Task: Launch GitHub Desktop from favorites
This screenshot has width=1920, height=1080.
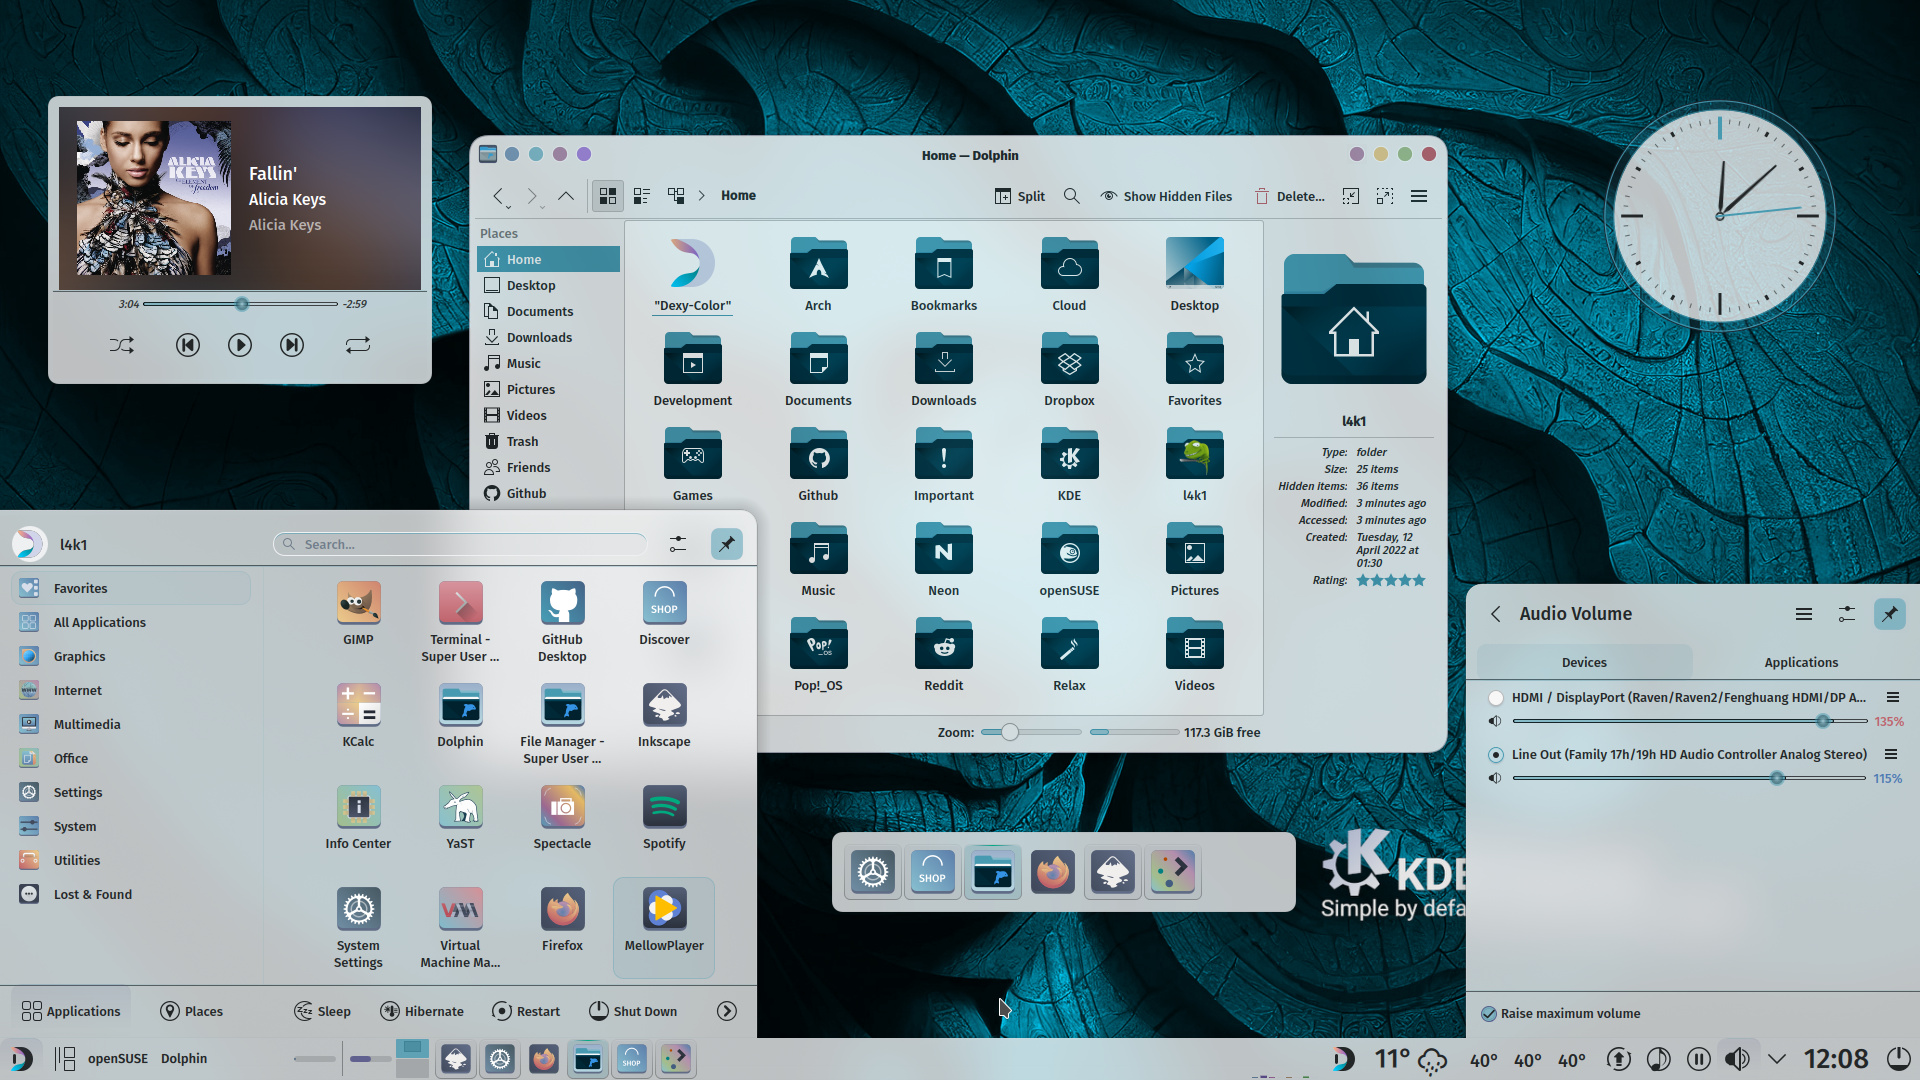Action: (562, 621)
